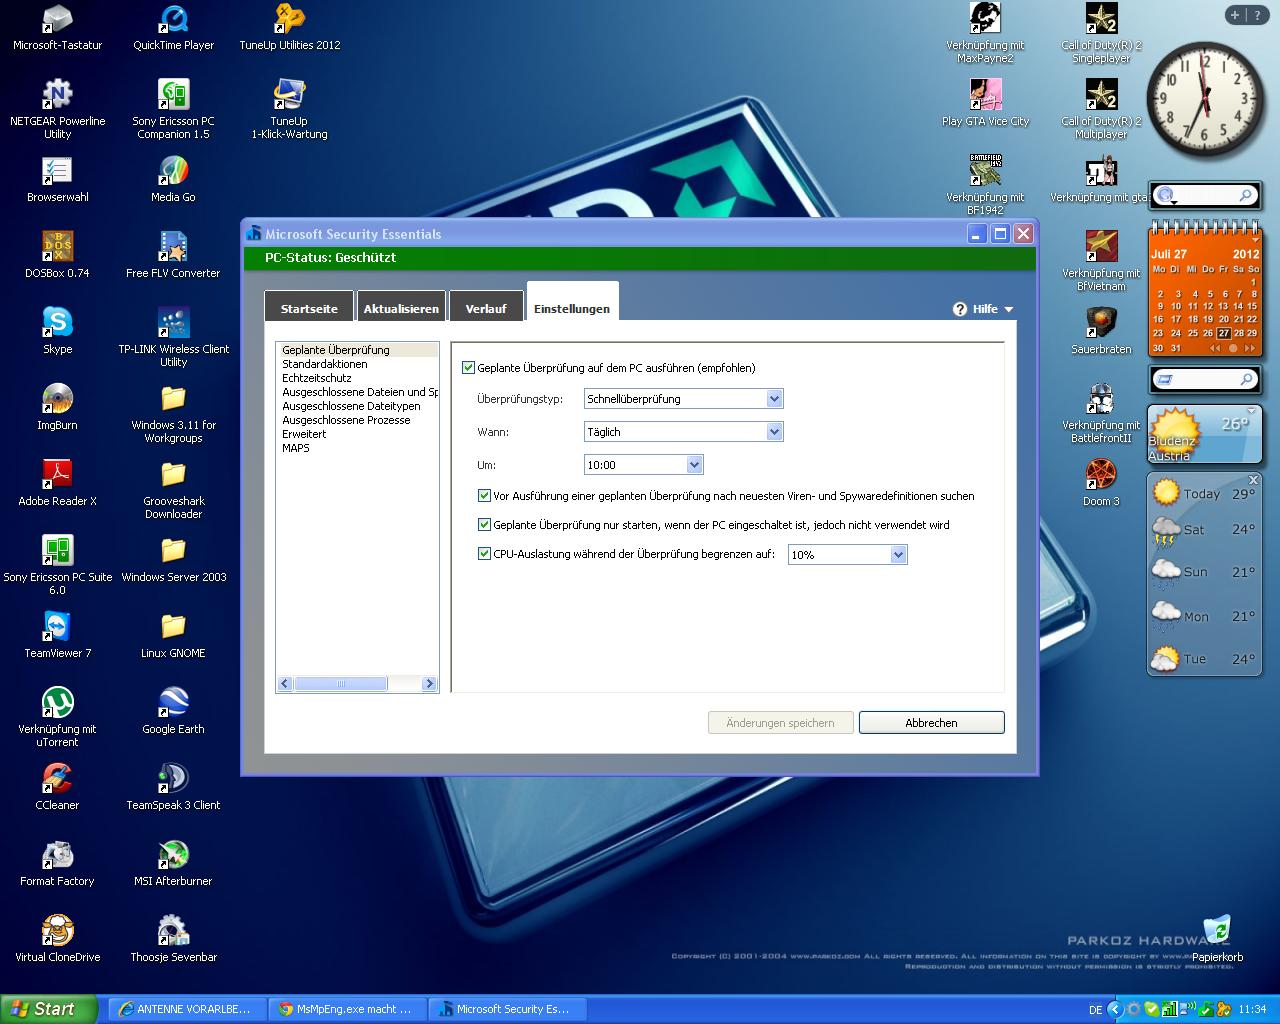This screenshot has width=1280, height=1024.
Task: Click scroll left arrow in settings list
Action: click(285, 684)
